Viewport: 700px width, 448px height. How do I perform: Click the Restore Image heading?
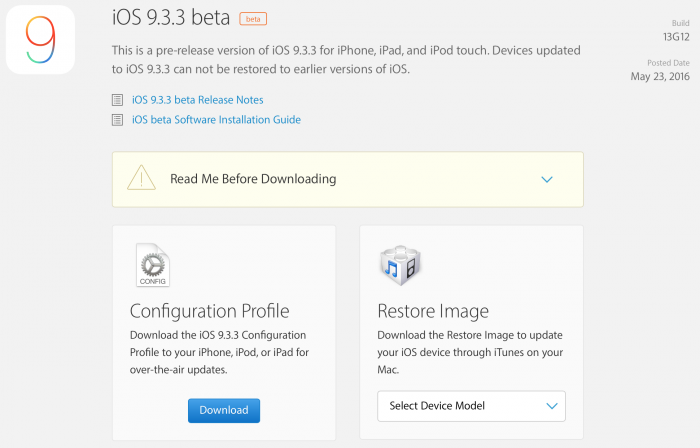coord(433,311)
